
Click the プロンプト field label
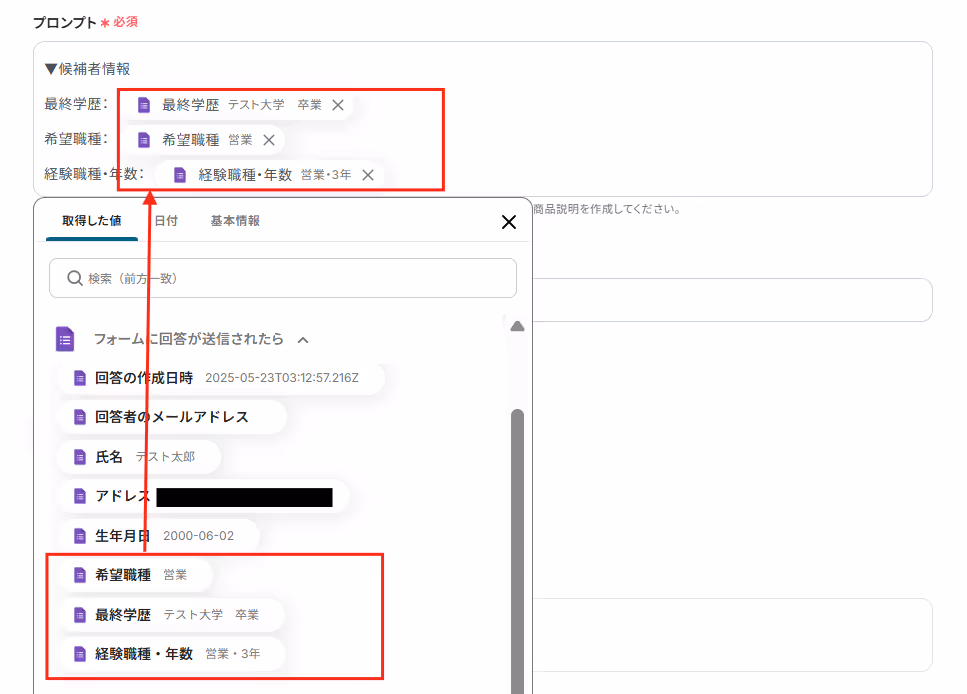[x=65, y=23]
